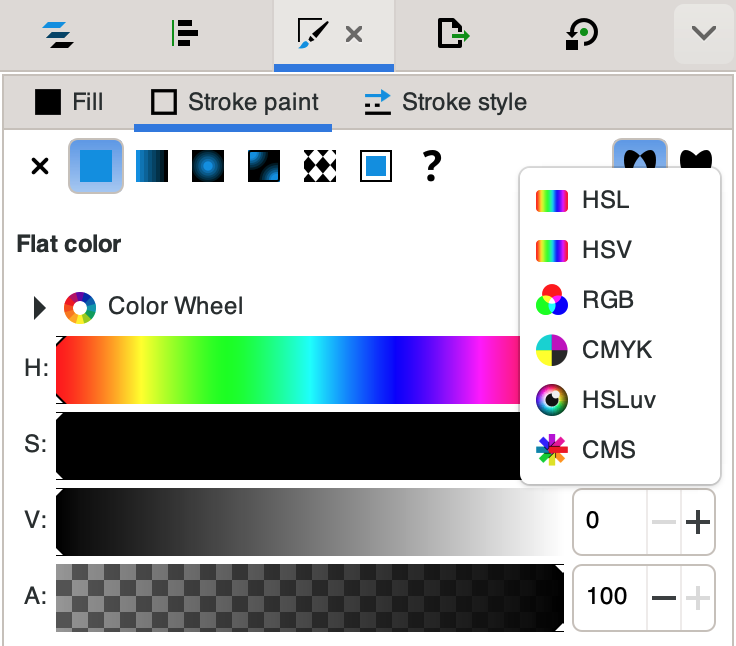Expand the panel tabs overflow chevron
This screenshot has height=646, width=736.
pos(704,34)
